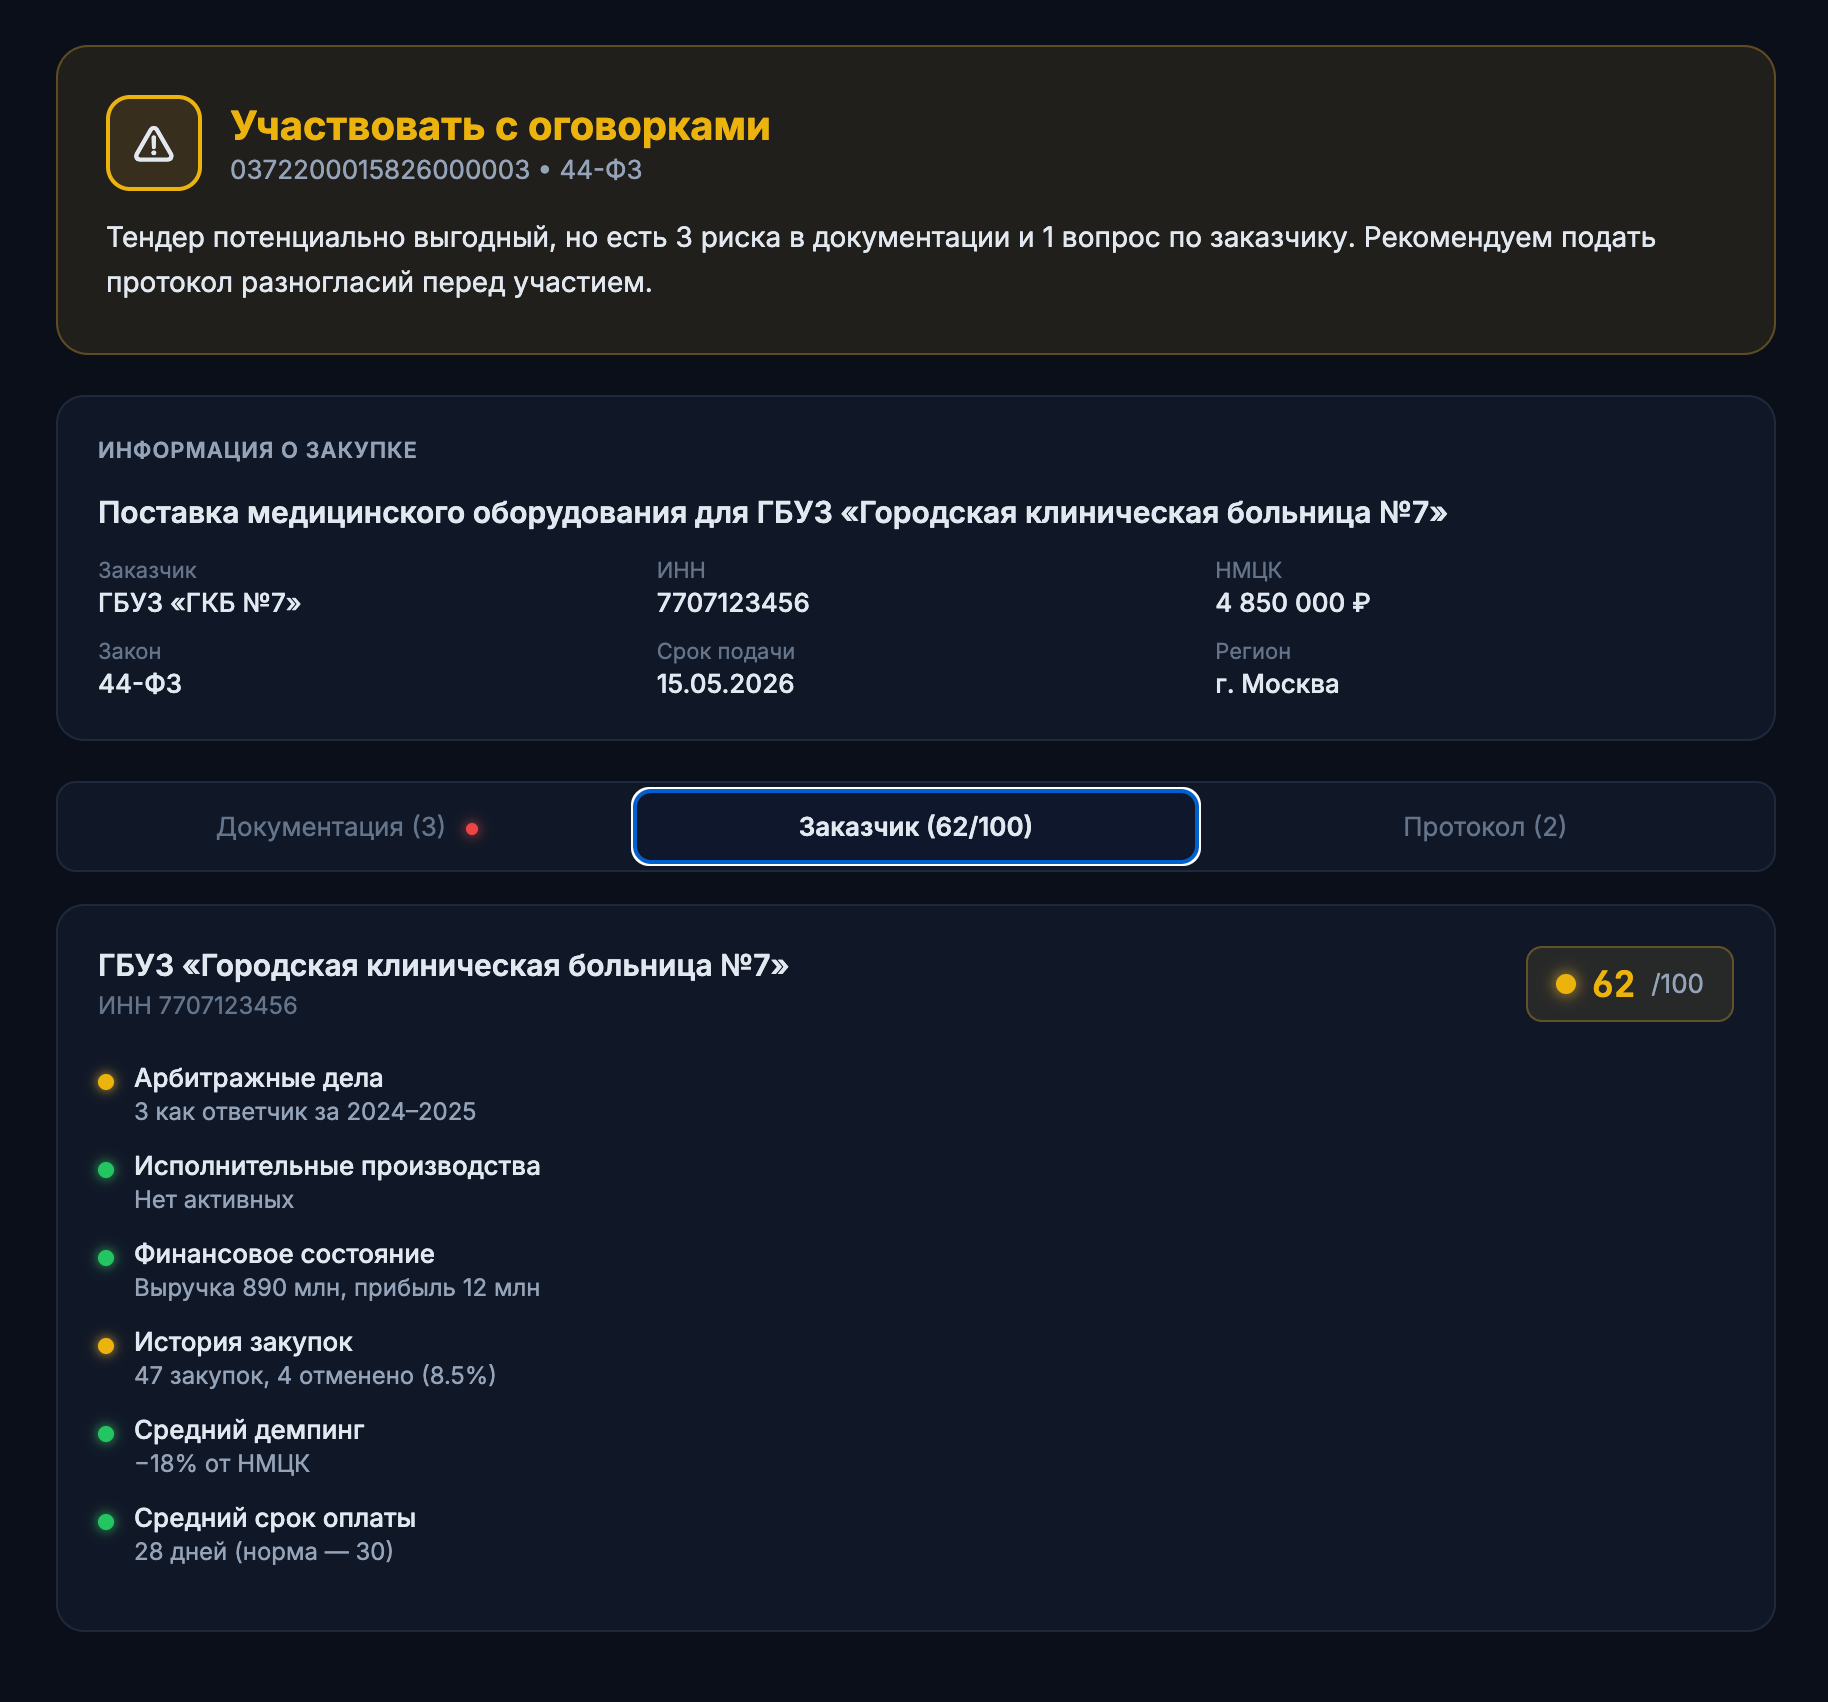Click the text 28 дней (норма — 30)
Viewport: 1828px width, 1702px height.
click(x=264, y=1552)
